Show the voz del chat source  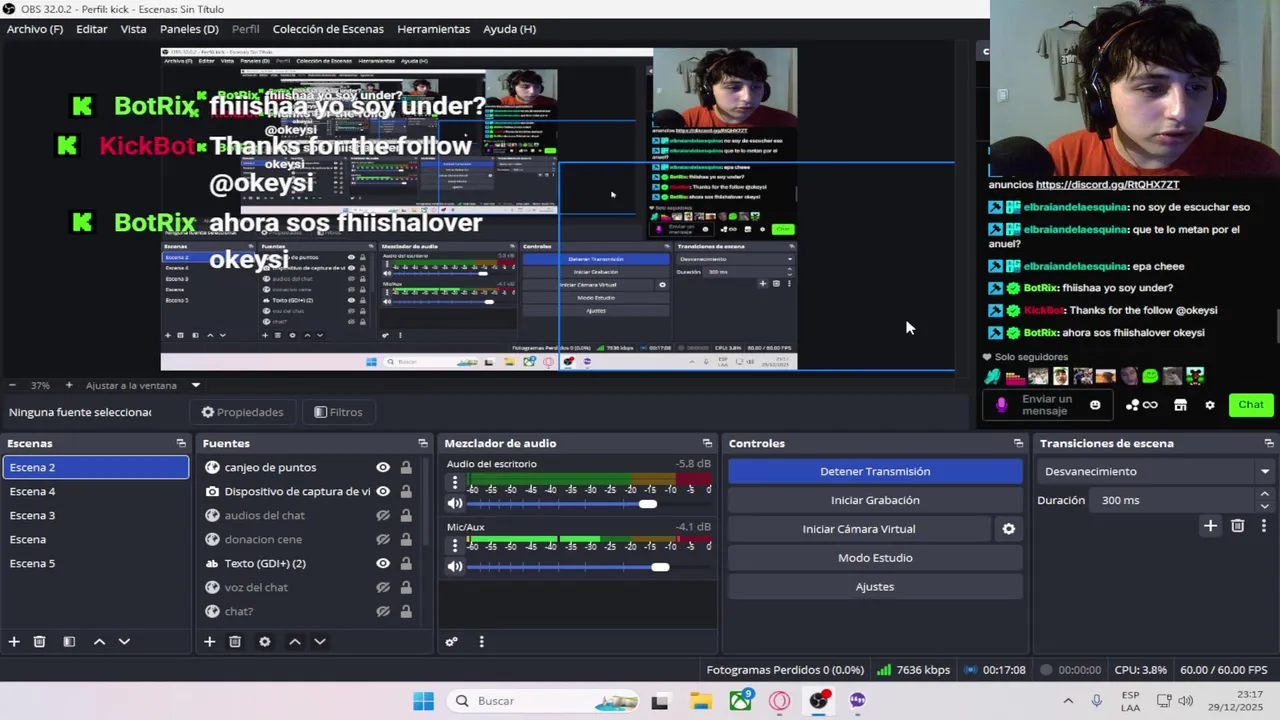coord(383,587)
